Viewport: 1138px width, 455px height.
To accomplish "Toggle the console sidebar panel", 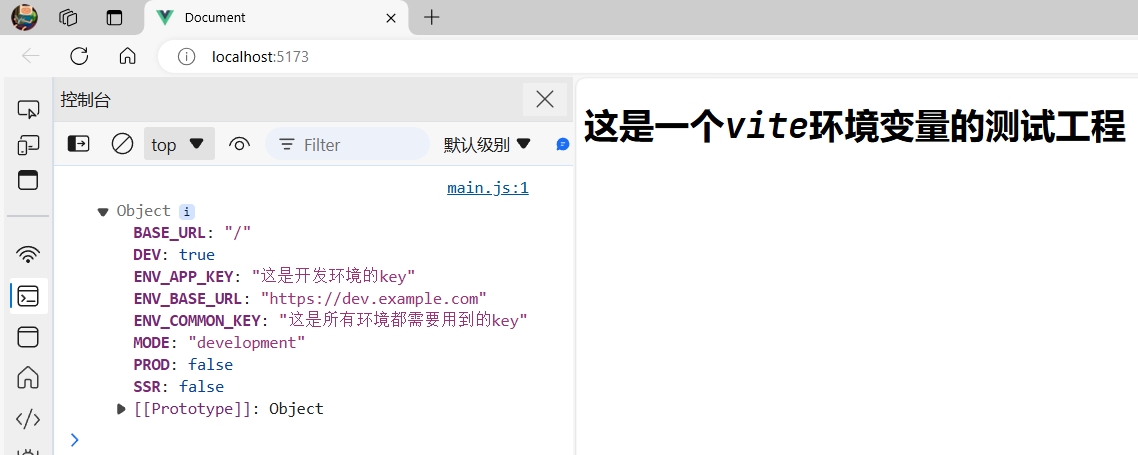I will click(78, 144).
